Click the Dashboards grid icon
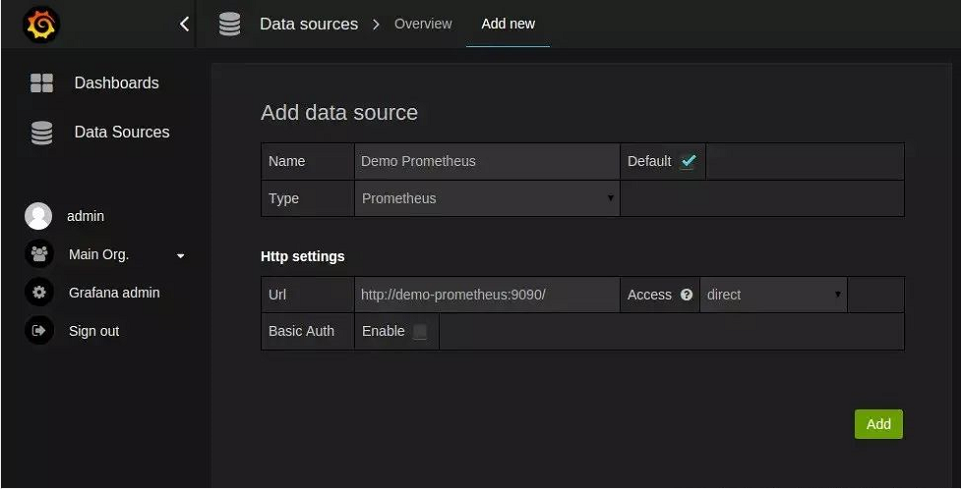 (x=41, y=83)
